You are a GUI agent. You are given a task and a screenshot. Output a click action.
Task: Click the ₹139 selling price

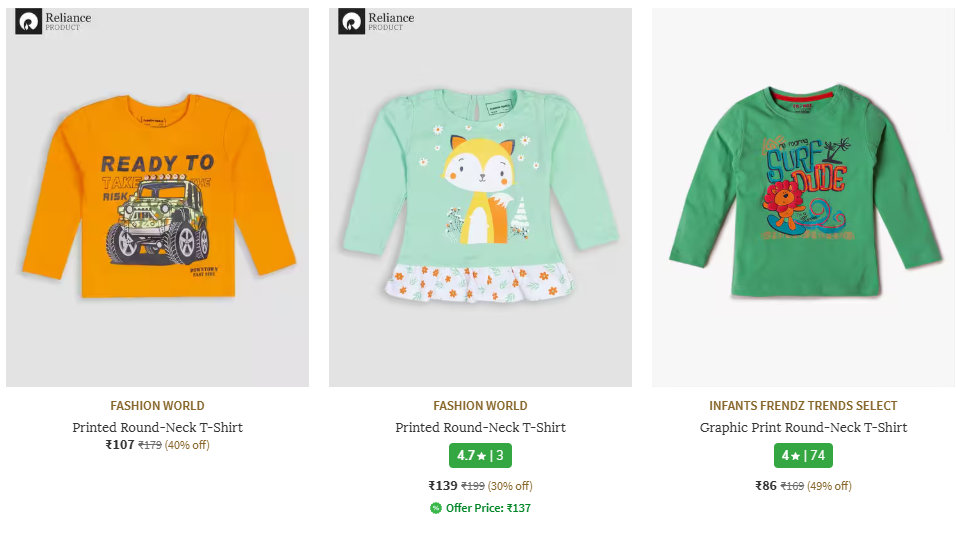[x=443, y=486]
